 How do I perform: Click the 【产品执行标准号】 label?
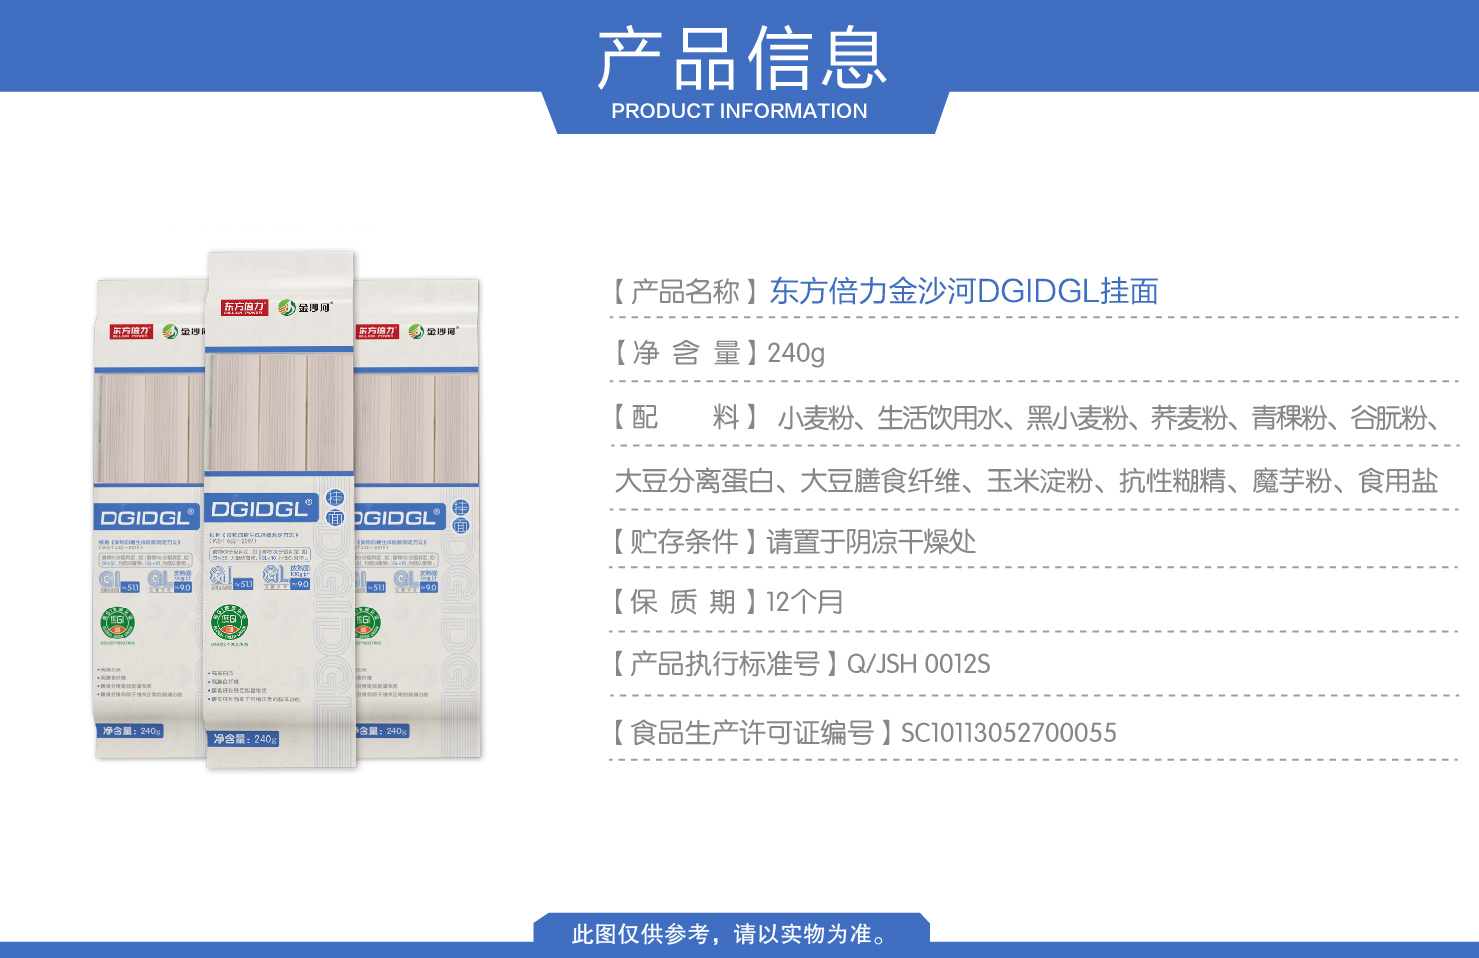pos(727,664)
